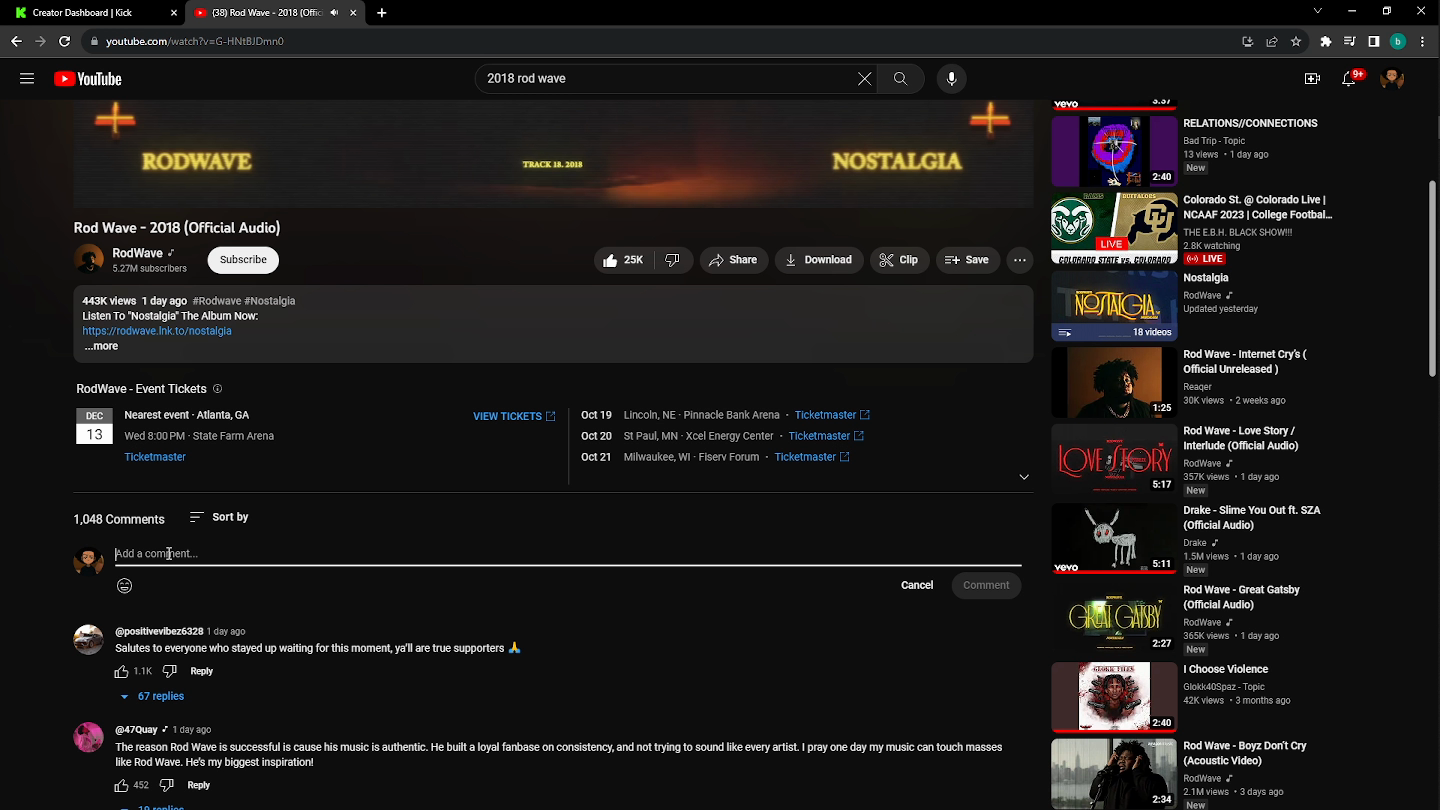The width and height of the screenshot is (1440, 810).
Task: Open the Sort by comments dropdown
Action: click(219, 517)
